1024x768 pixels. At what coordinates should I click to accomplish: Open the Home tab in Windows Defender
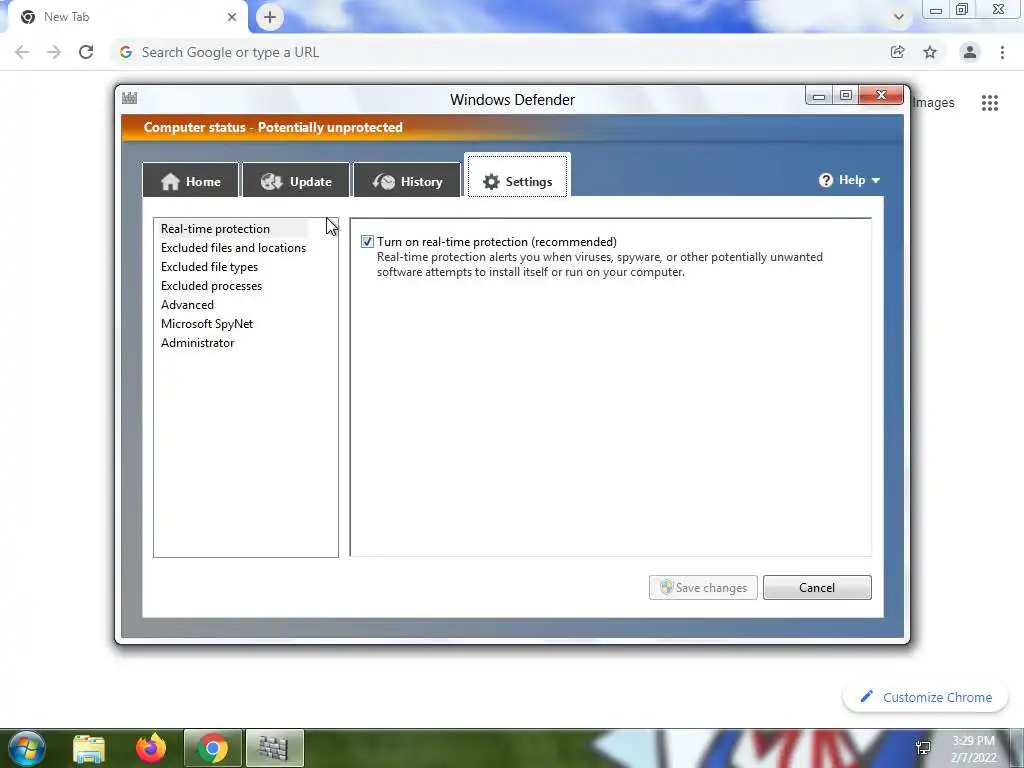point(191,180)
